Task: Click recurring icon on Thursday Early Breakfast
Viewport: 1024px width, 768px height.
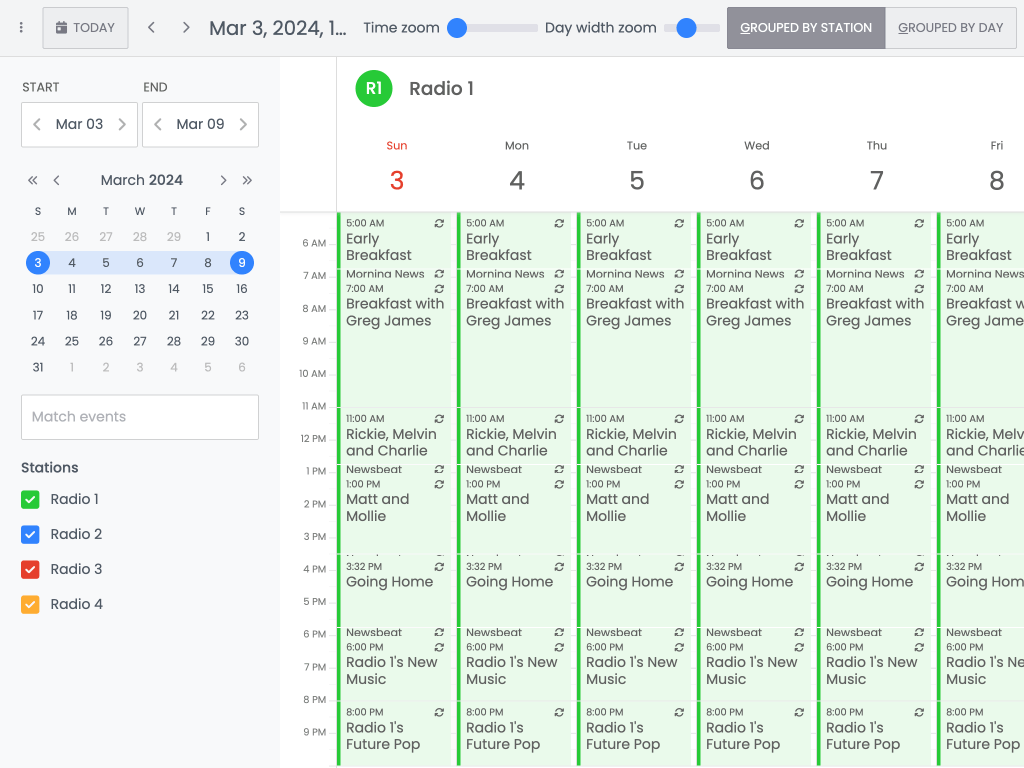Action: coord(919,223)
